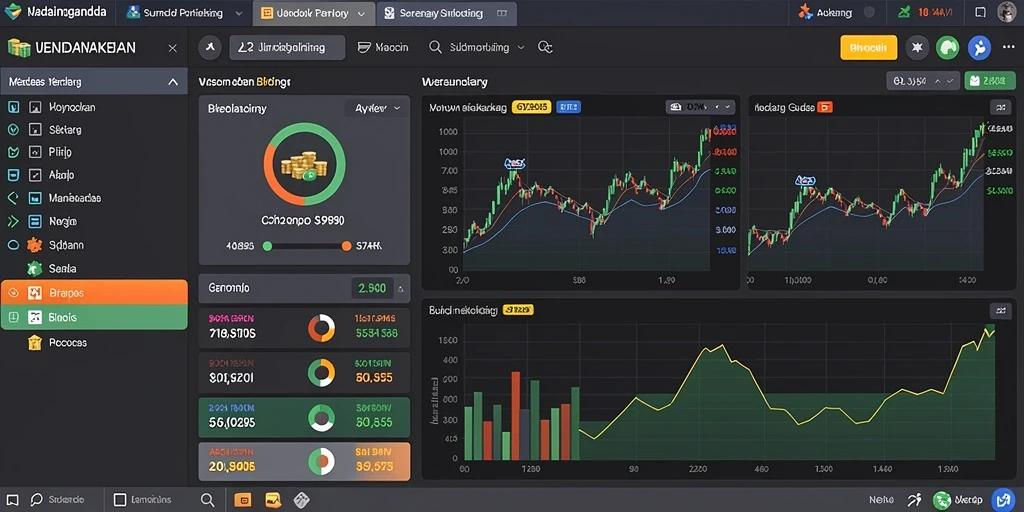Select the orange Sdbann sidebar icon

[35, 246]
